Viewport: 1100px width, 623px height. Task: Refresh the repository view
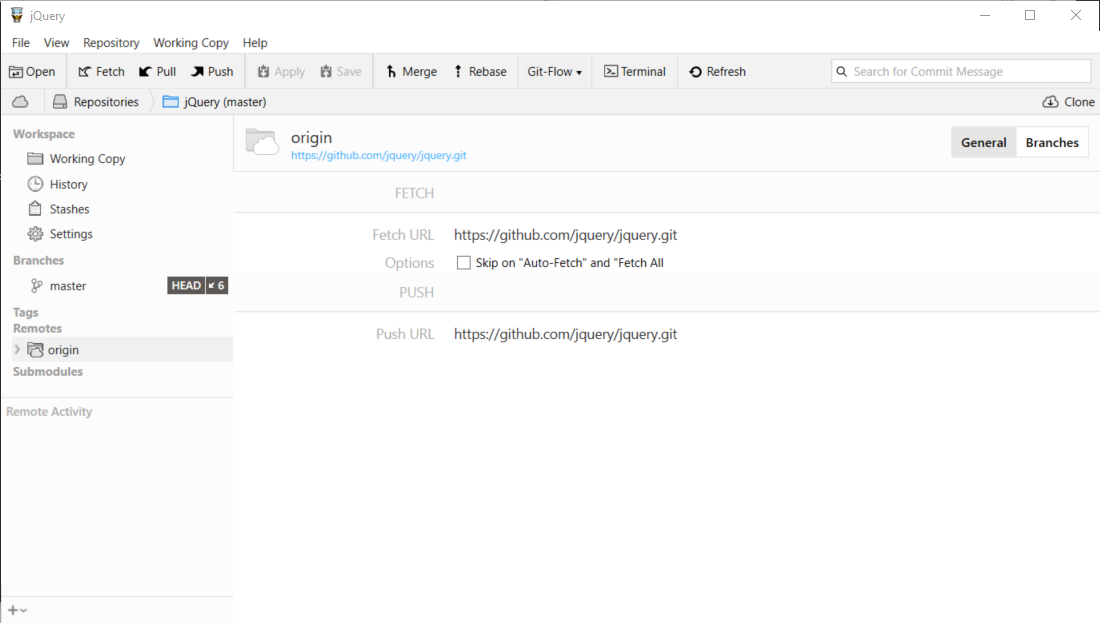(717, 72)
